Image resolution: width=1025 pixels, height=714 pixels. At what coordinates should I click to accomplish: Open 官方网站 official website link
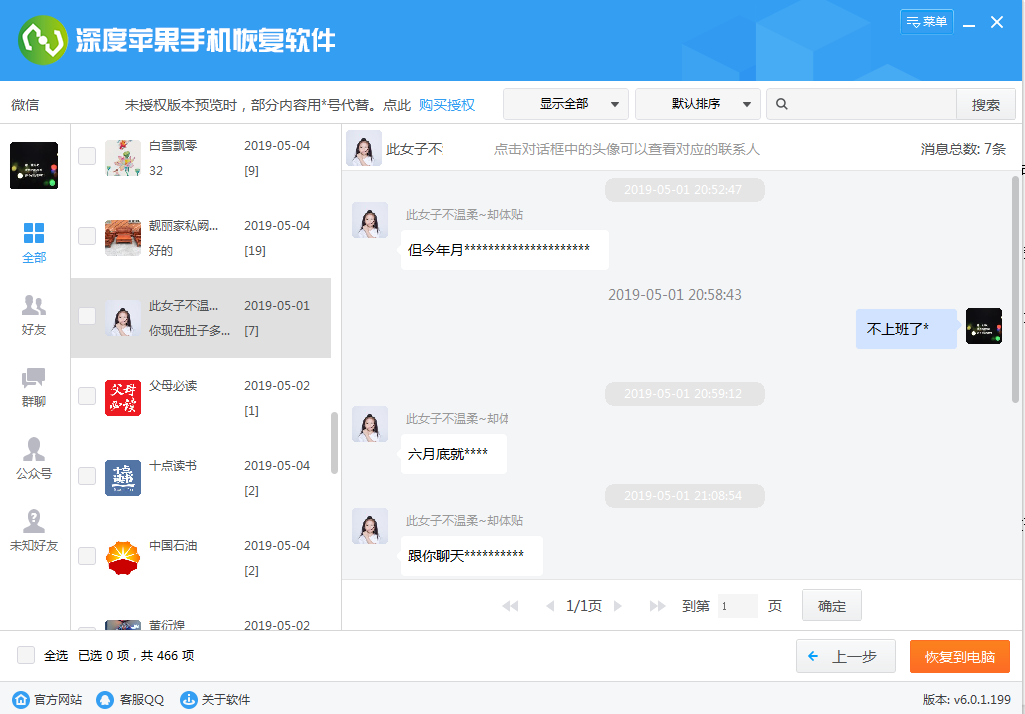pyautogui.click(x=48, y=700)
